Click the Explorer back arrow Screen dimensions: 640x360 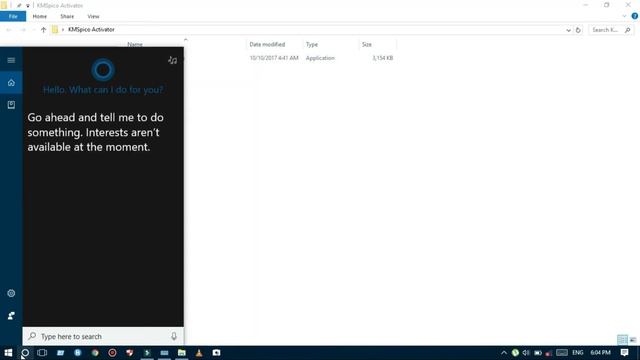click(9, 30)
